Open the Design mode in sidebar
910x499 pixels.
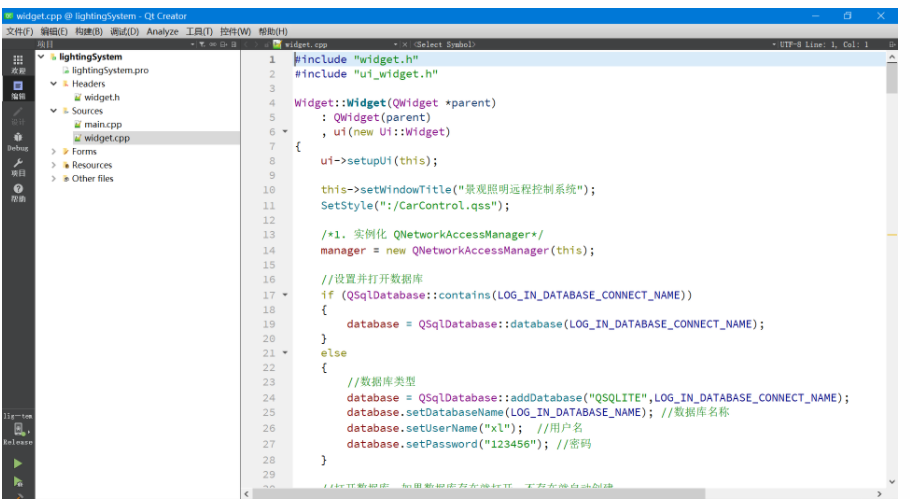[x=18, y=115]
